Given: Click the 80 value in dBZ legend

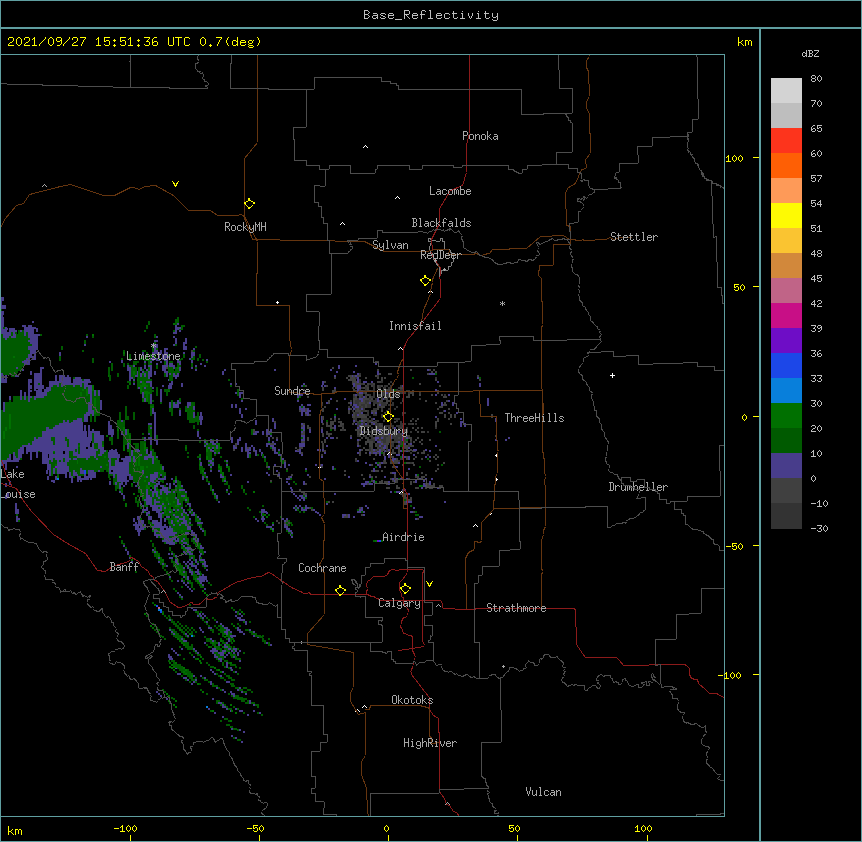Looking at the screenshot, I should 816,79.
